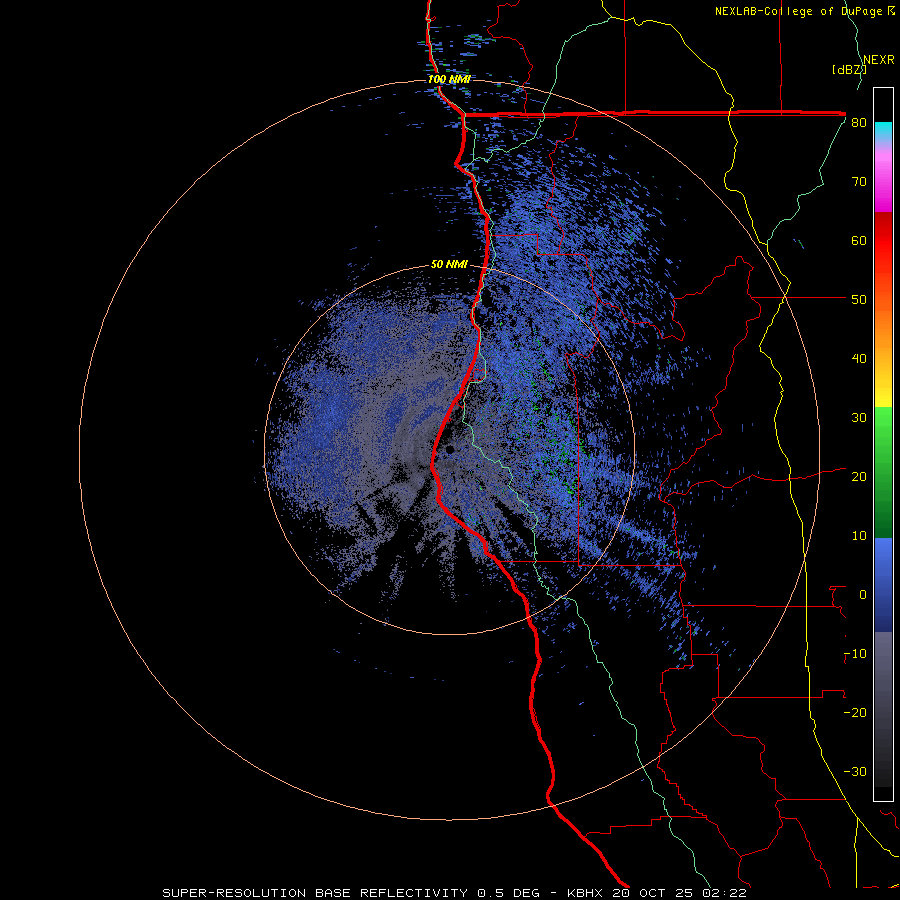Click the positive 10 value on the dBZ scale
Image resolution: width=900 pixels, height=900 pixels.
tap(859, 536)
